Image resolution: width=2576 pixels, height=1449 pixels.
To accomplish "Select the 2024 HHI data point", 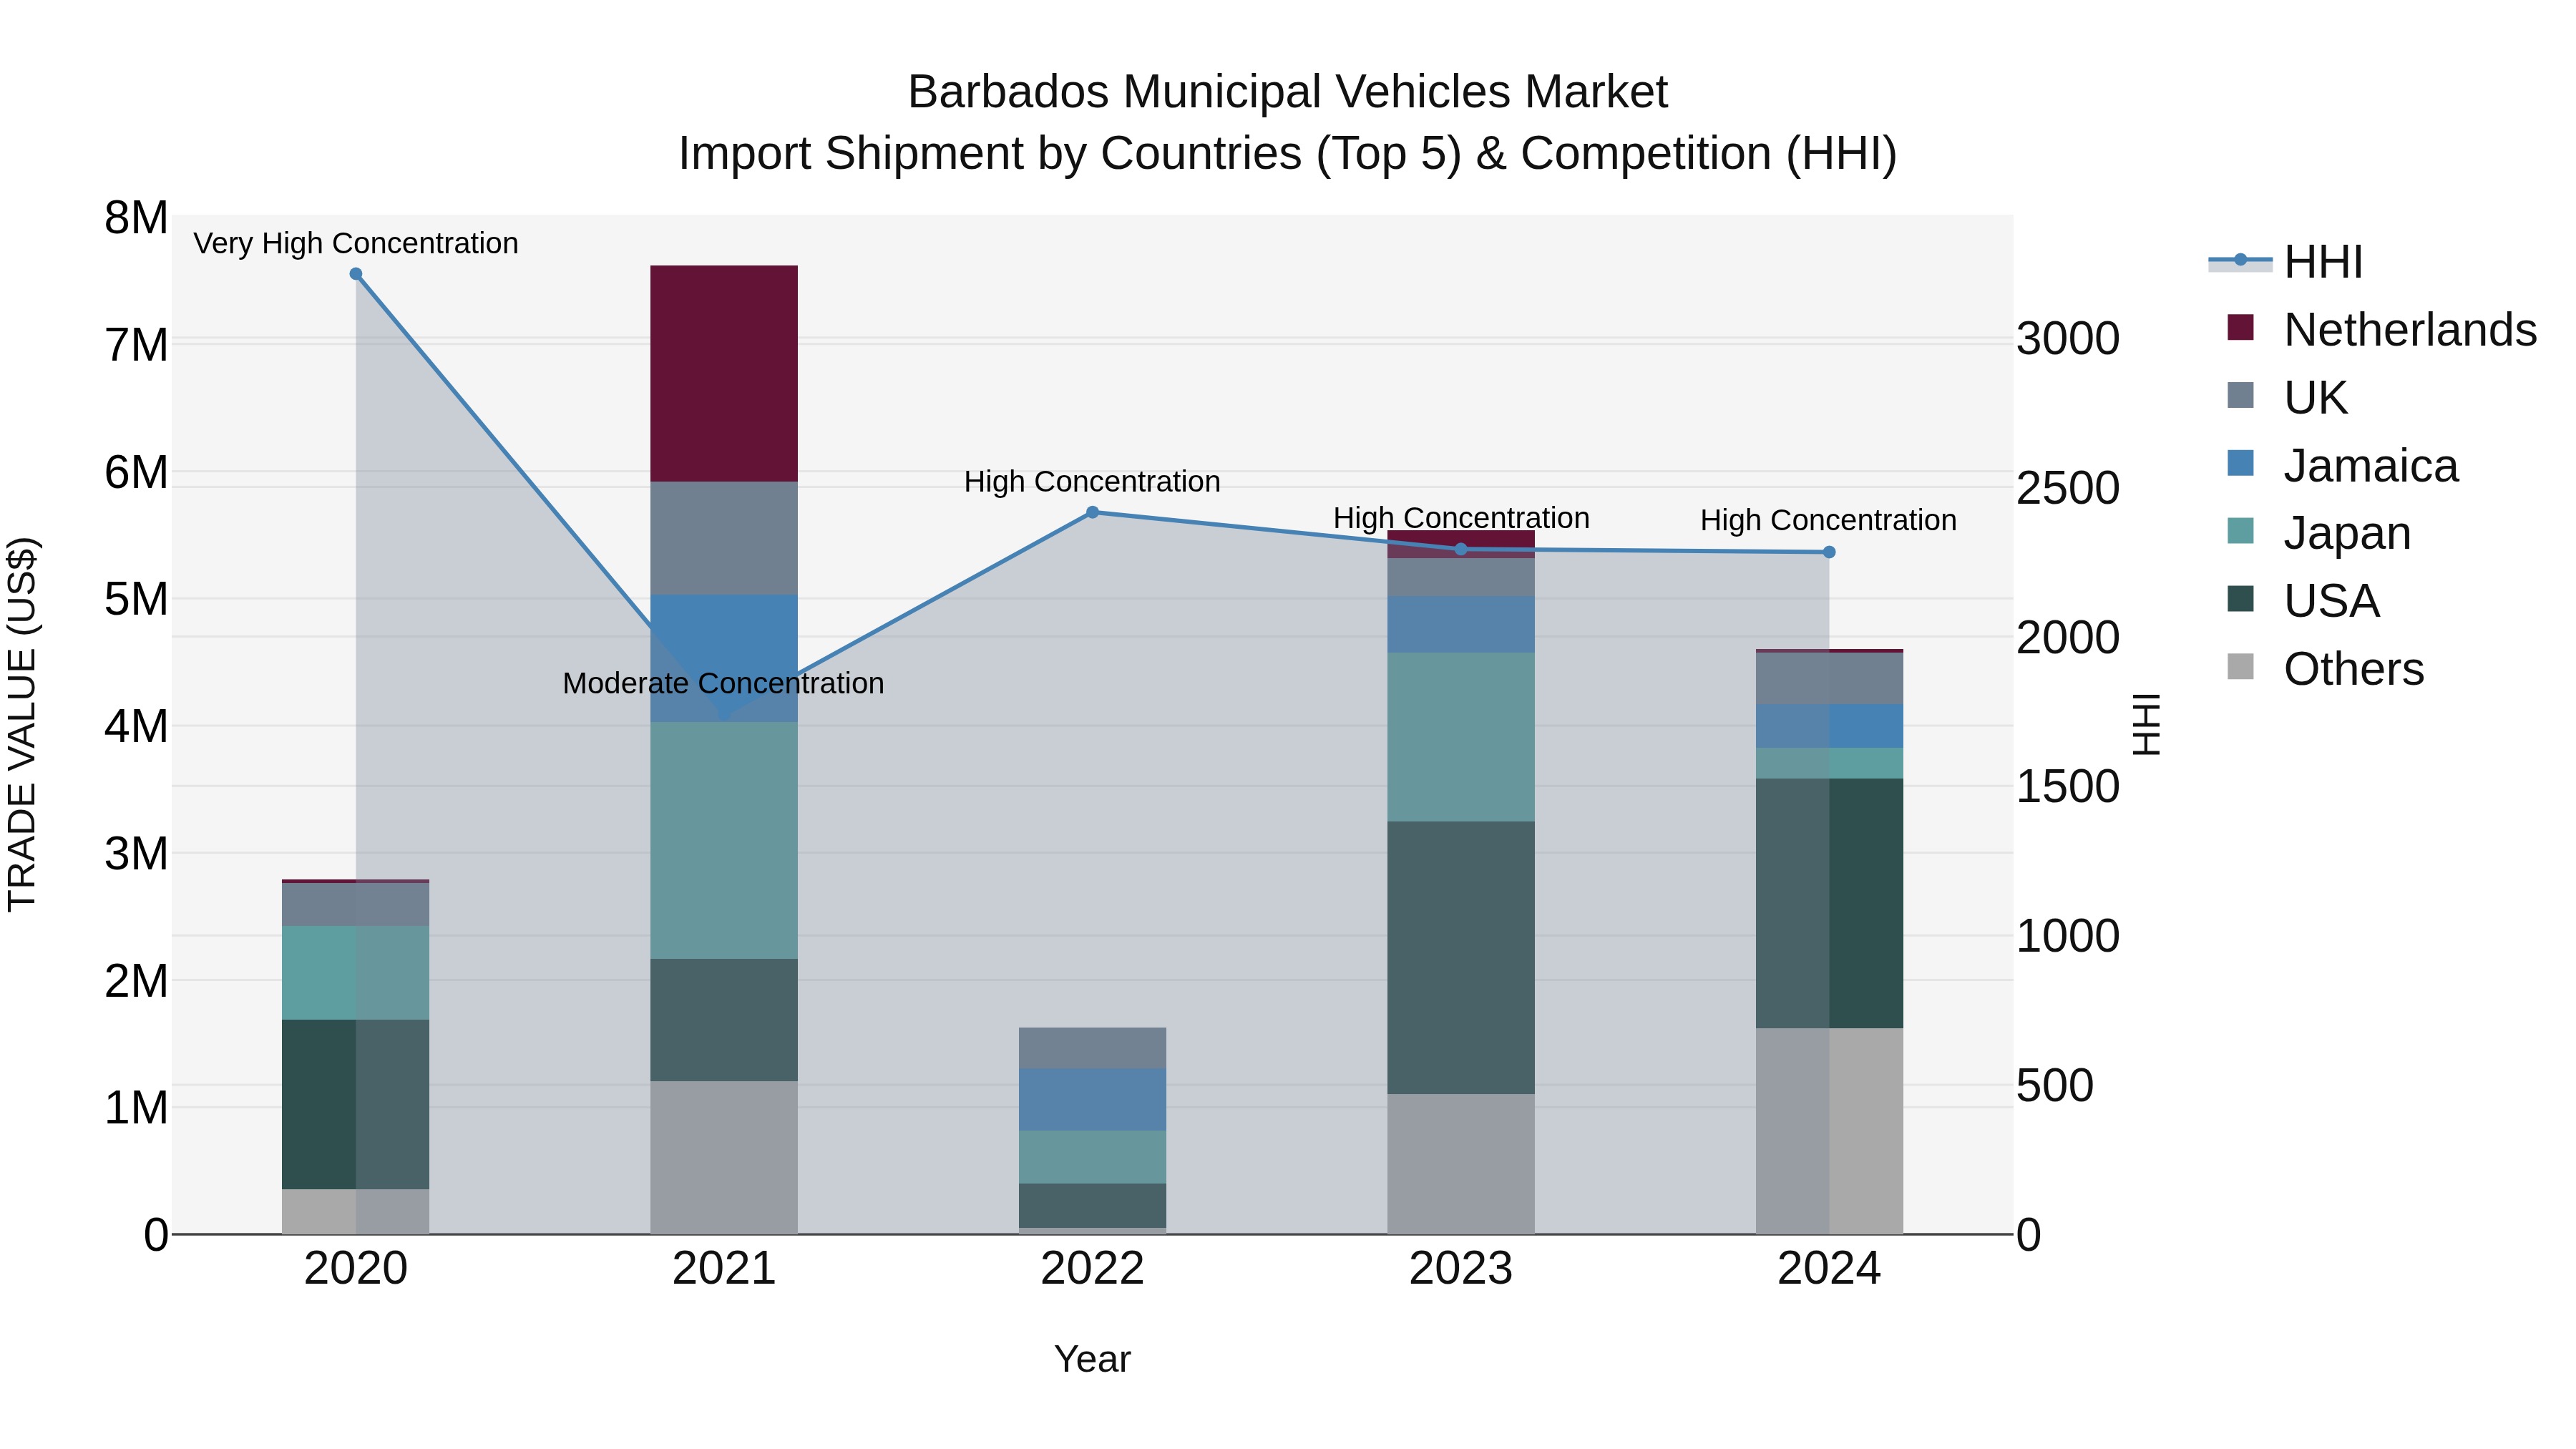I will click(1829, 552).
